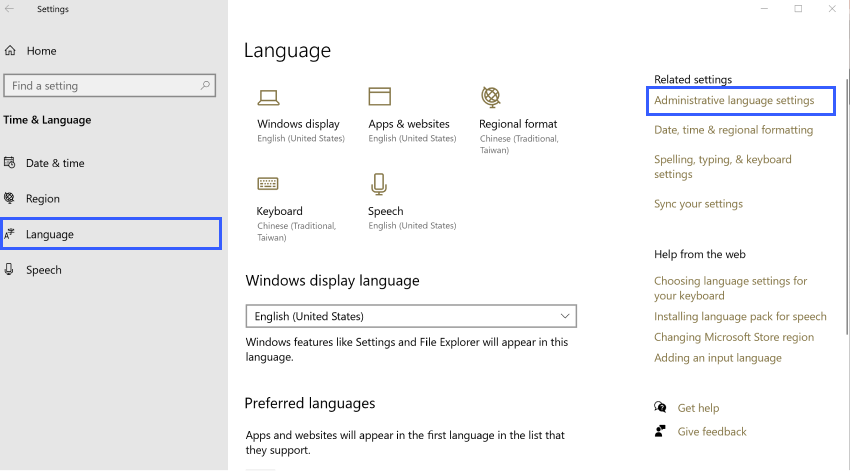The height and width of the screenshot is (471, 850).
Task: Click the Get help chat icon
Action: (x=660, y=408)
